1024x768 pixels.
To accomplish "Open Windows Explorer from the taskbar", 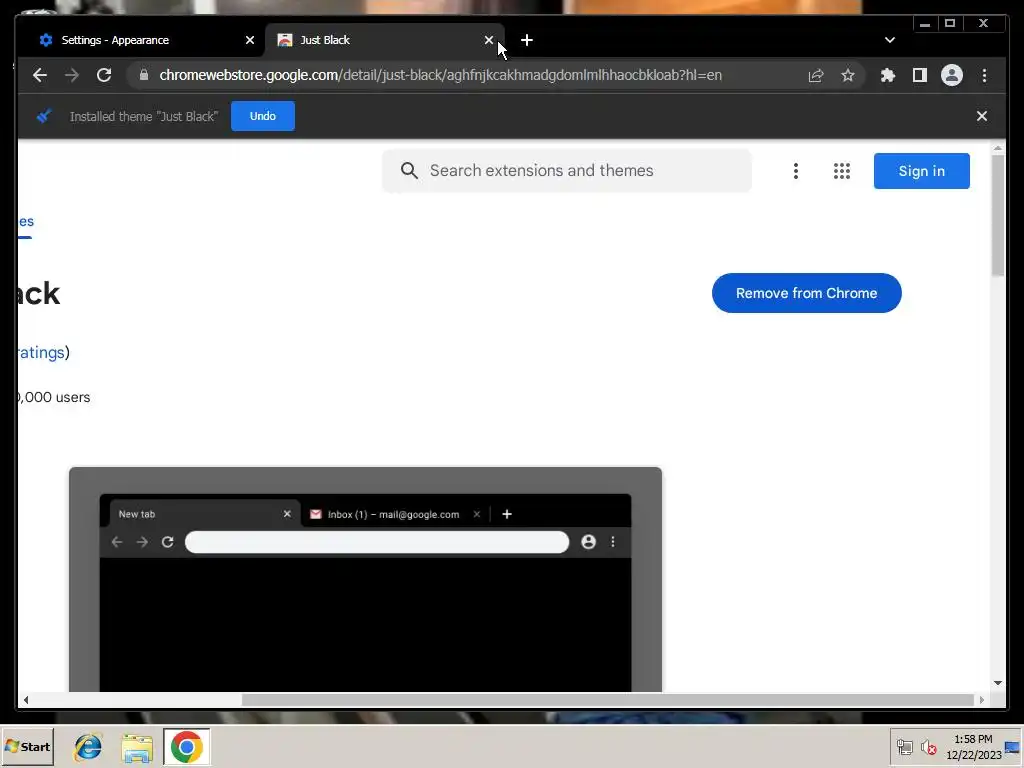I will click(x=137, y=747).
